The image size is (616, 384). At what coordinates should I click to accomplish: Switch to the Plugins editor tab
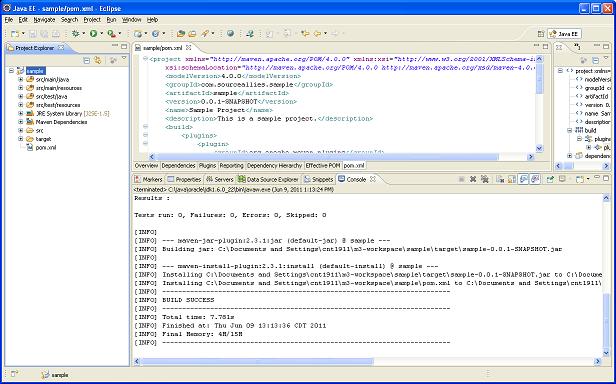pos(207,166)
